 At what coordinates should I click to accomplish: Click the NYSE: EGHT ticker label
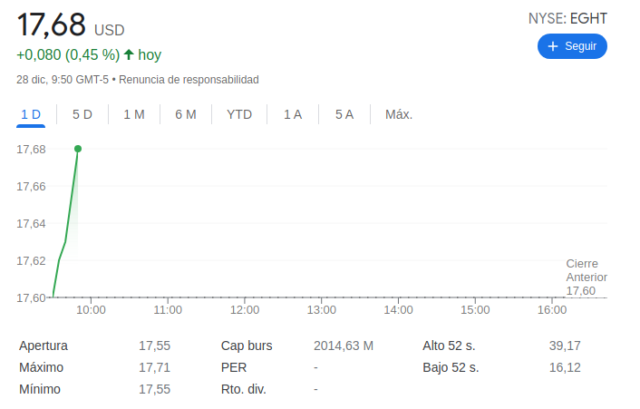(567, 18)
